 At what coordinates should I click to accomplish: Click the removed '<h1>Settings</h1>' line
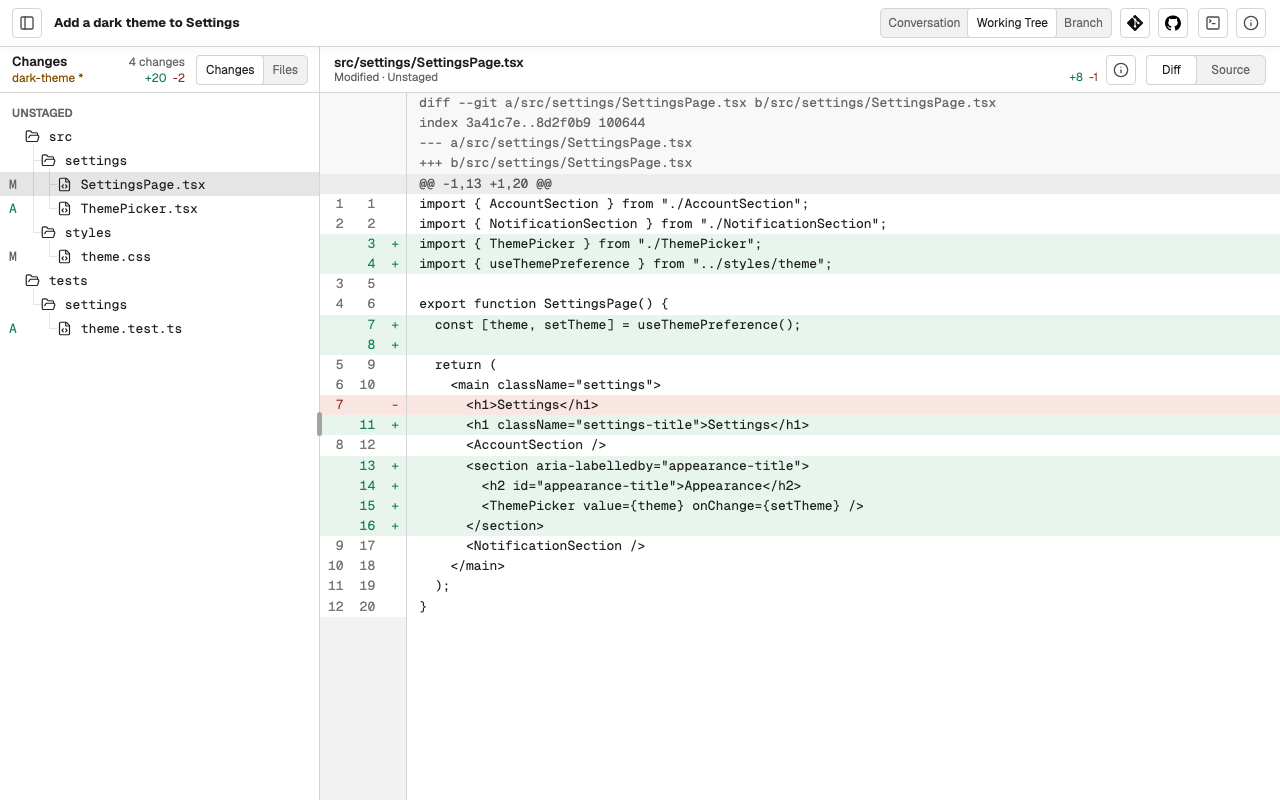click(800, 405)
